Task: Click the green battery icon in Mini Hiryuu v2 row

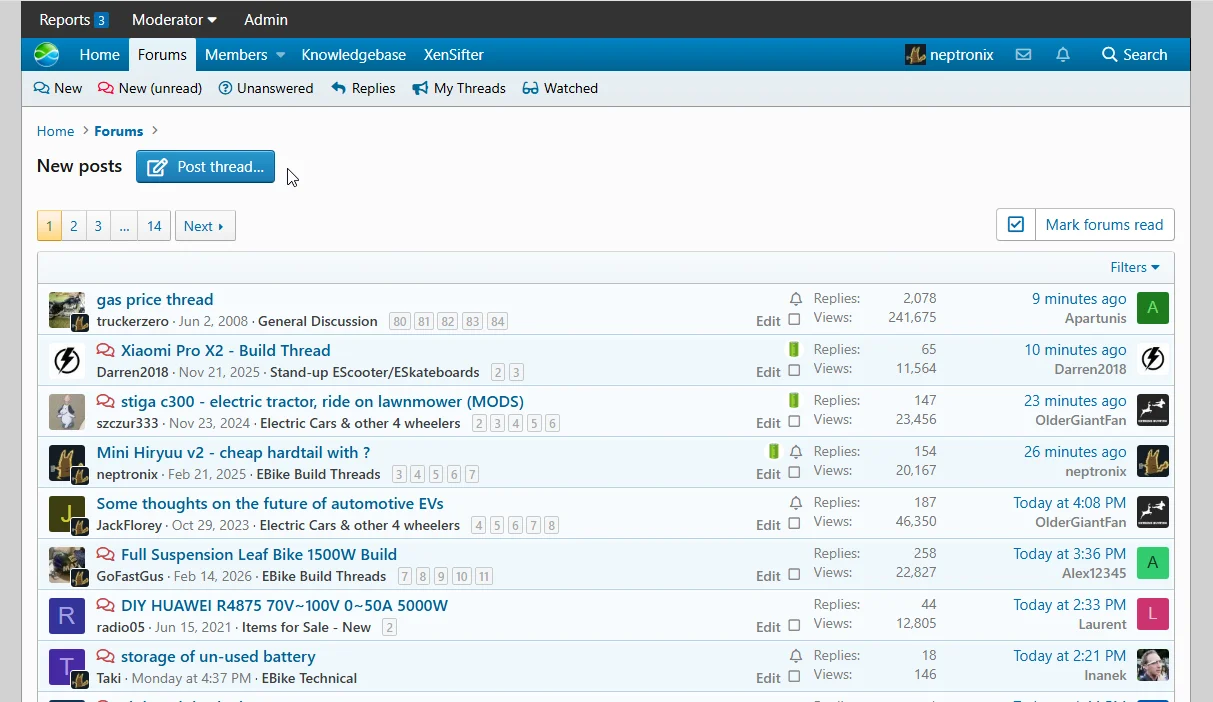Action: (x=773, y=452)
